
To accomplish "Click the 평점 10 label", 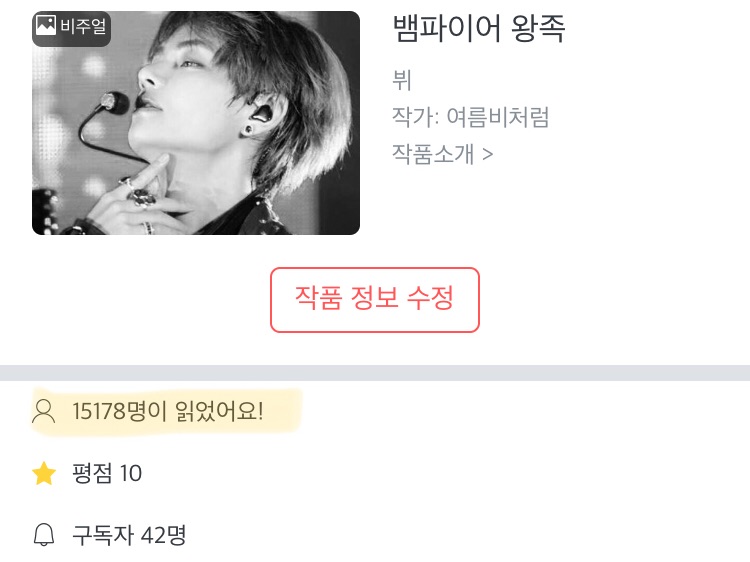I will 107,474.
